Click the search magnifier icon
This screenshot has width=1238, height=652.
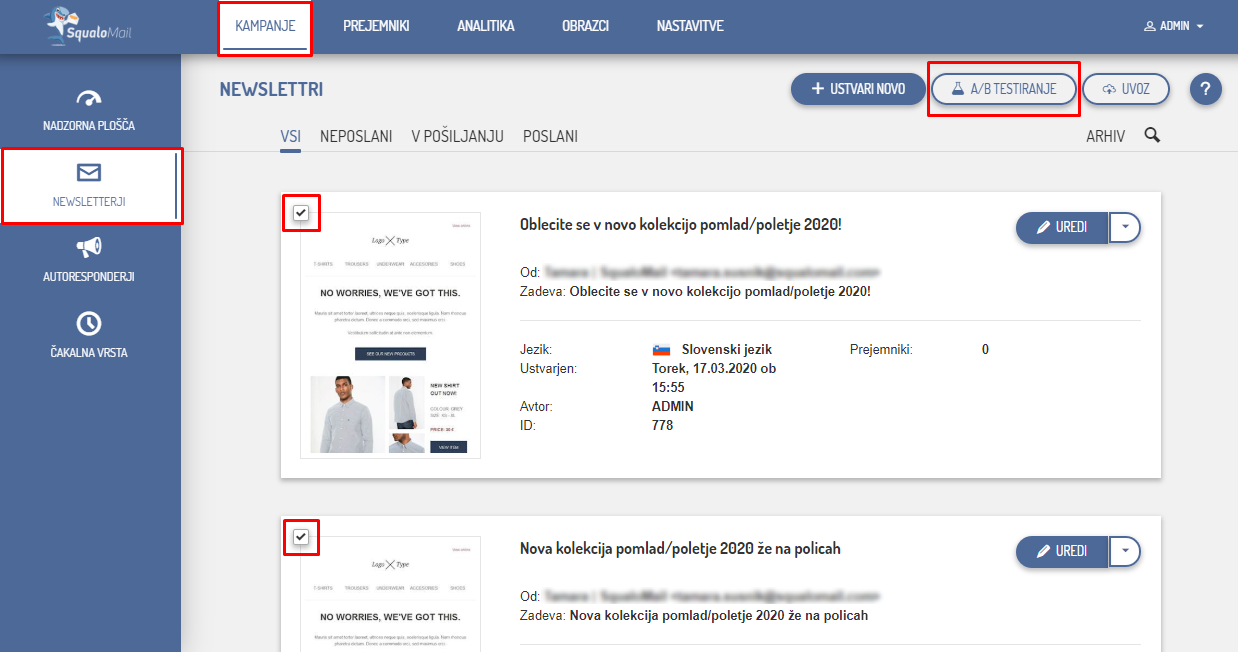coord(1152,136)
